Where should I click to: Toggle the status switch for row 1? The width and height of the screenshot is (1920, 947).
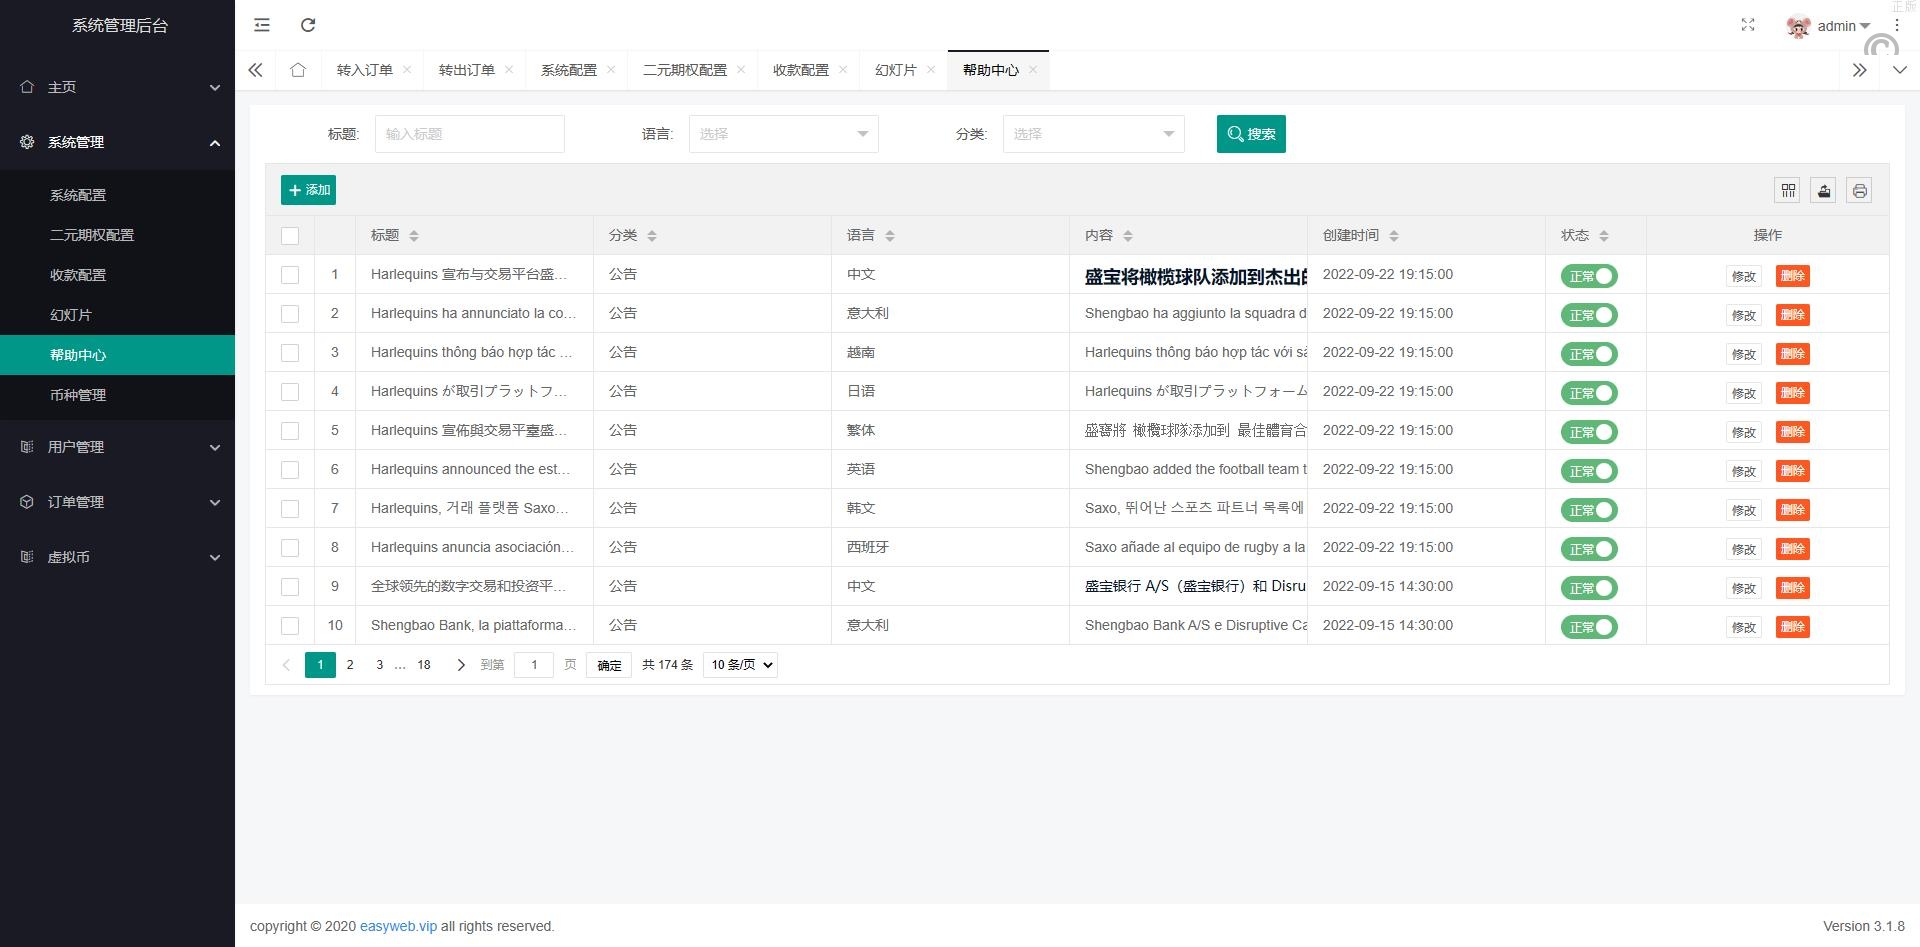[1588, 276]
